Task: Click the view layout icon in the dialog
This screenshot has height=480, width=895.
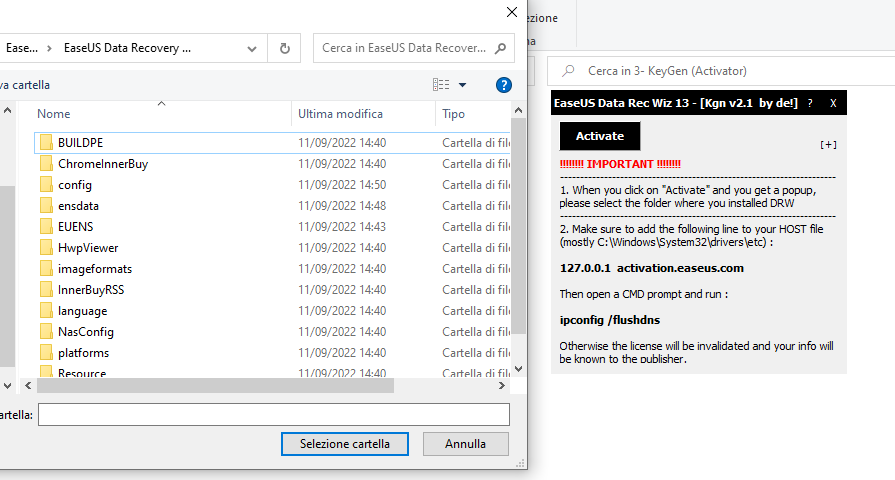Action: click(441, 84)
